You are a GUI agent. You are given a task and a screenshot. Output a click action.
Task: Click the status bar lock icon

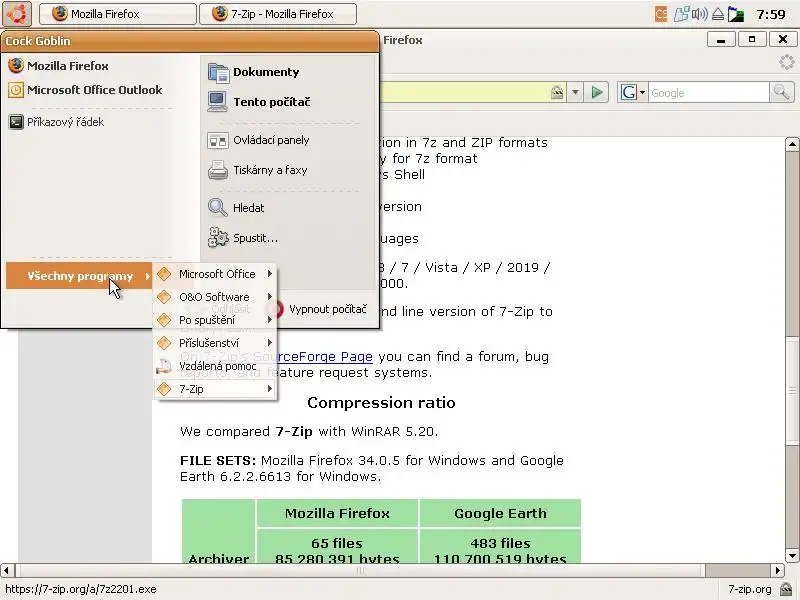[x=786, y=589]
